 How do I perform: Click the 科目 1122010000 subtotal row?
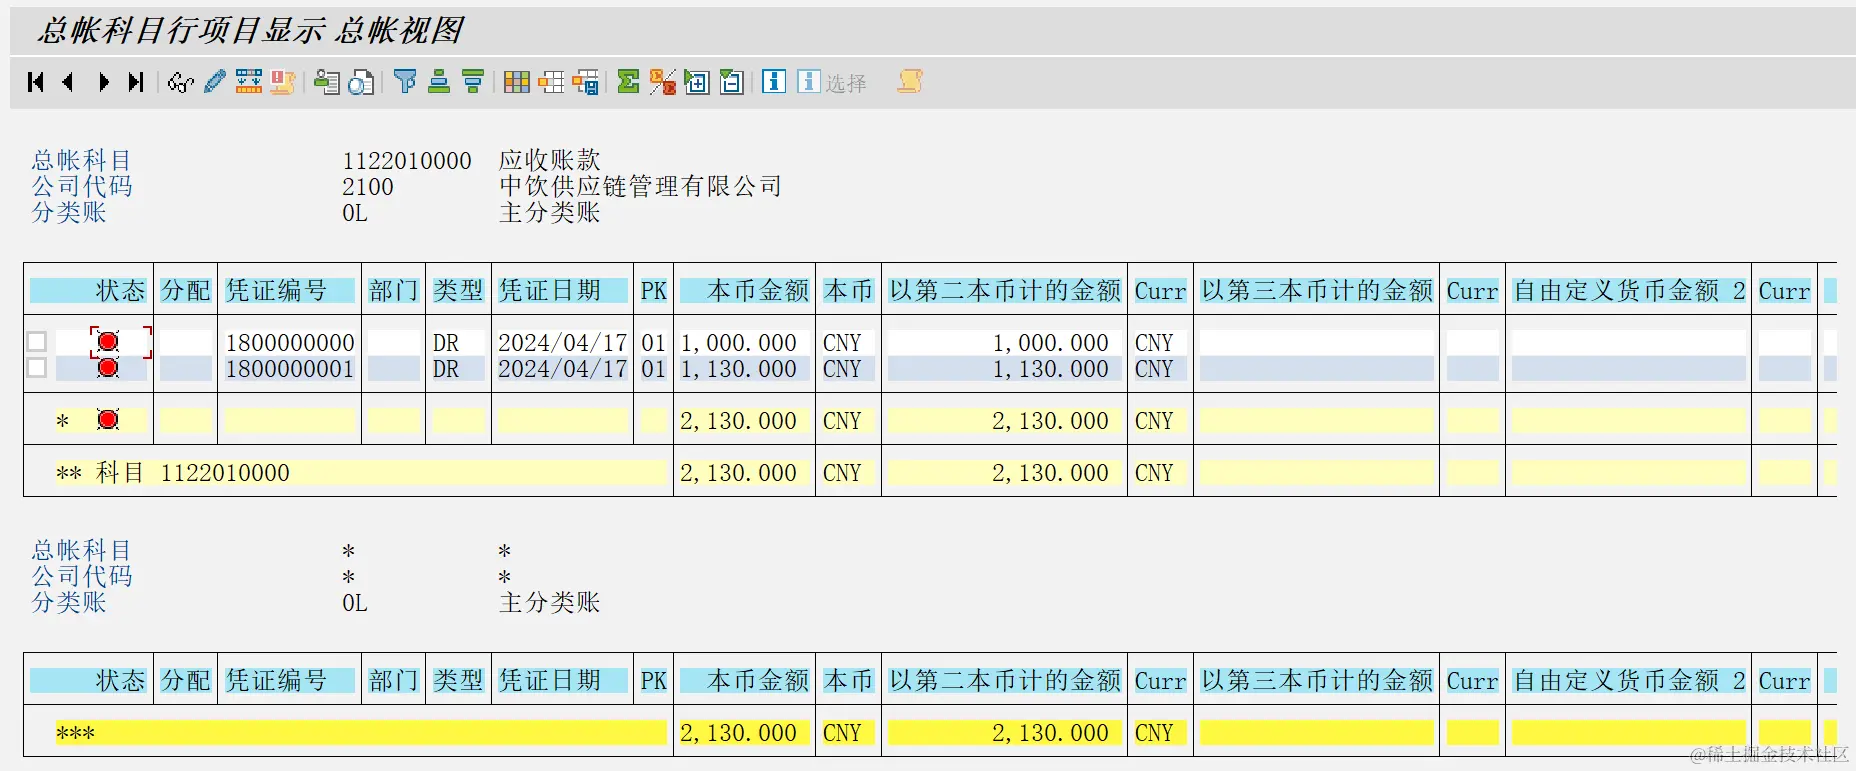(360, 472)
